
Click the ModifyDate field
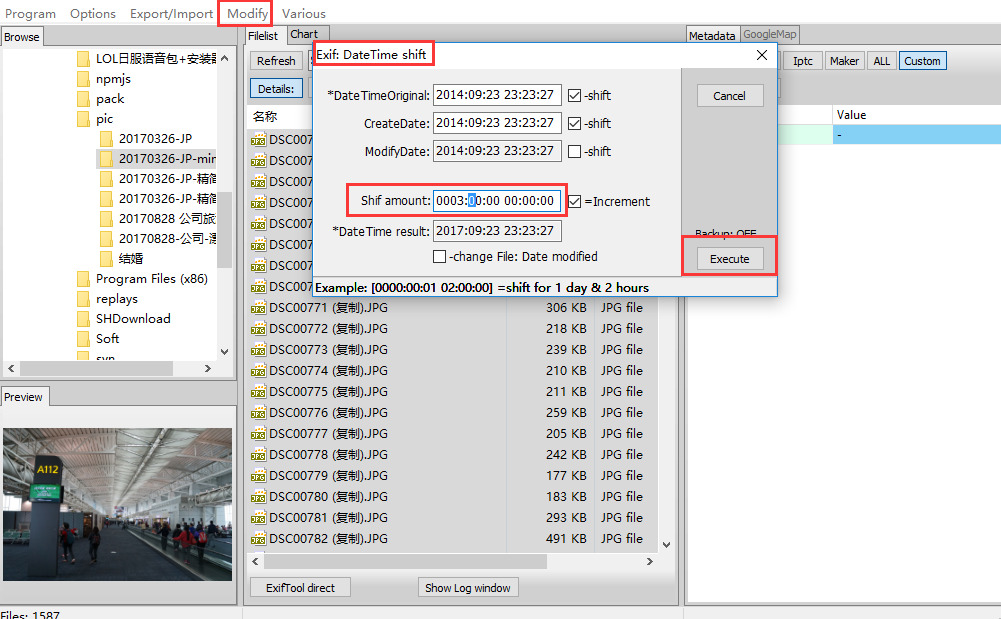[x=497, y=151]
